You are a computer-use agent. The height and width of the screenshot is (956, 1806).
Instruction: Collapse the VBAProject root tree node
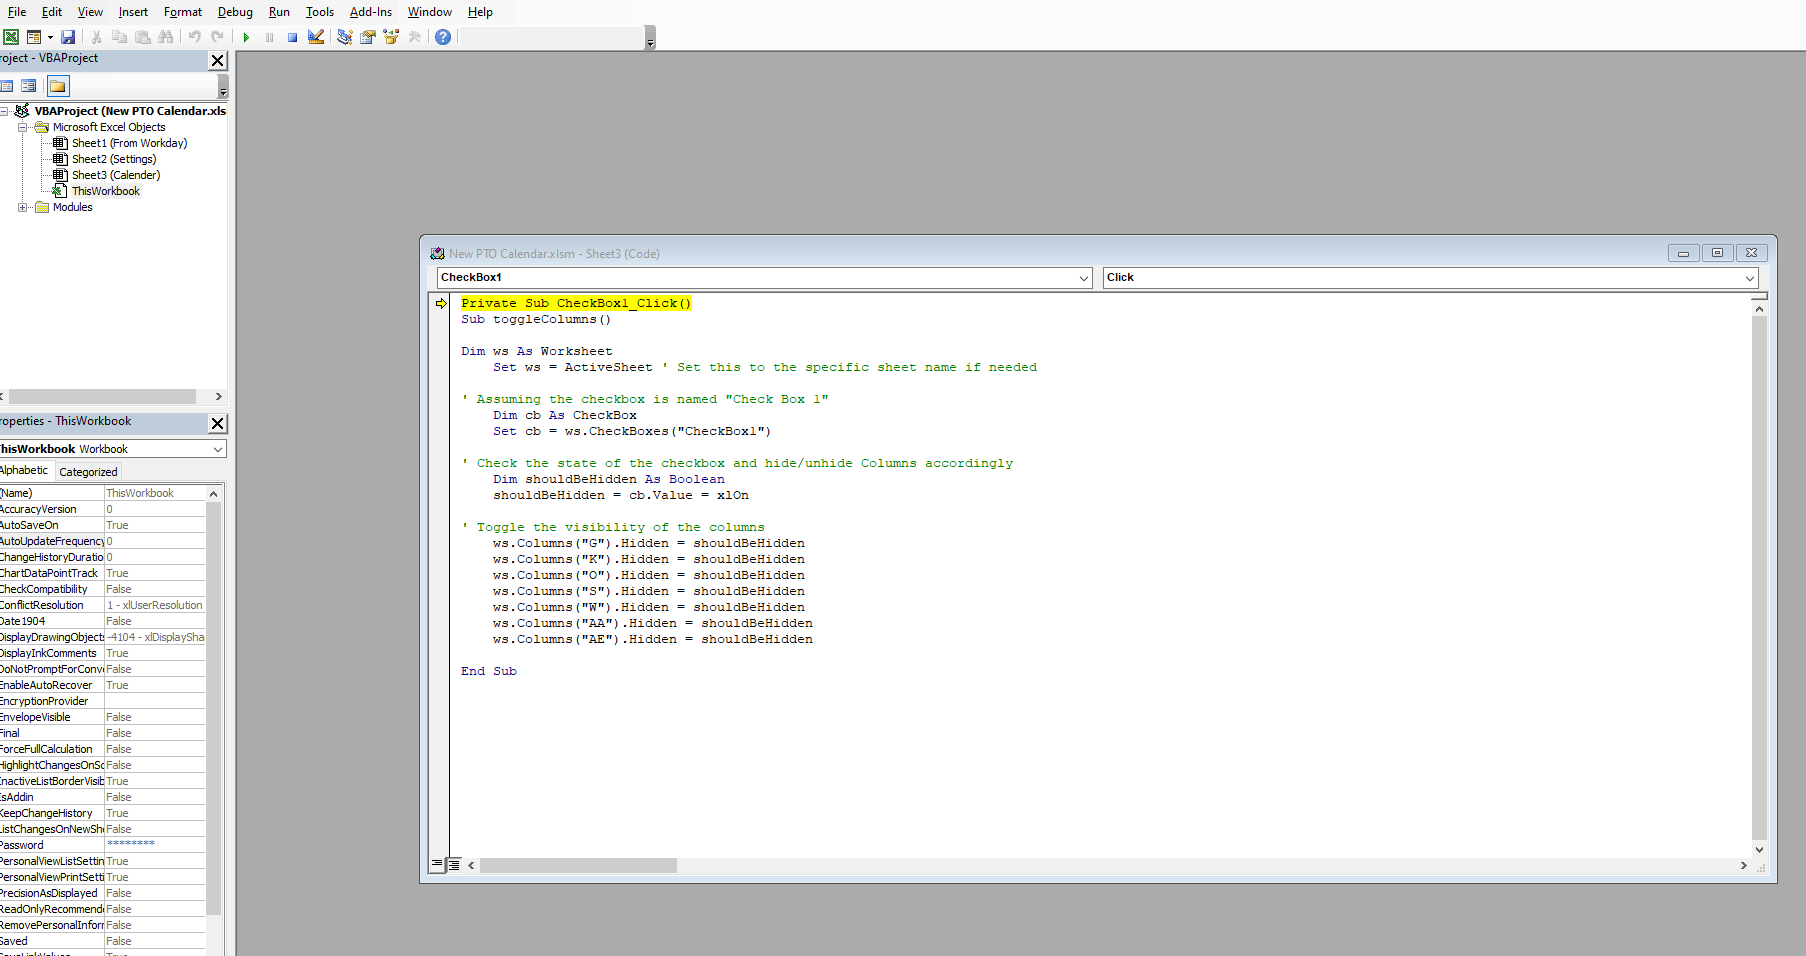pyautogui.click(x=4, y=111)
